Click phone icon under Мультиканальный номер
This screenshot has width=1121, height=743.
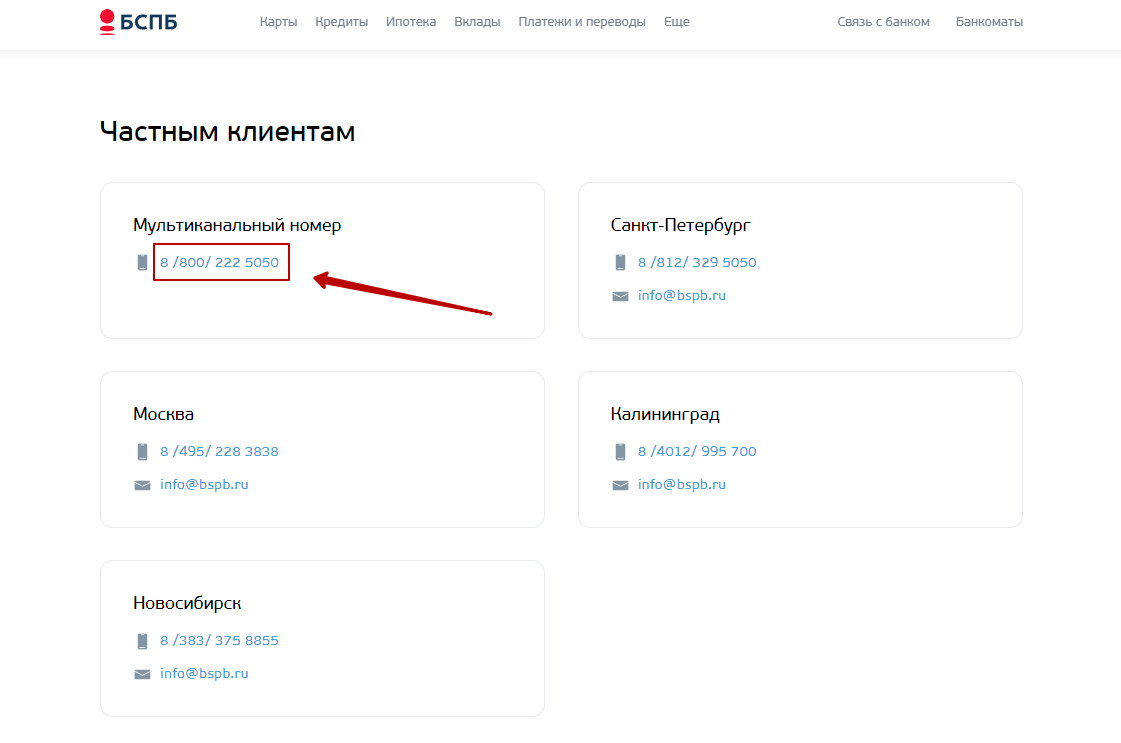pos(142,262)
